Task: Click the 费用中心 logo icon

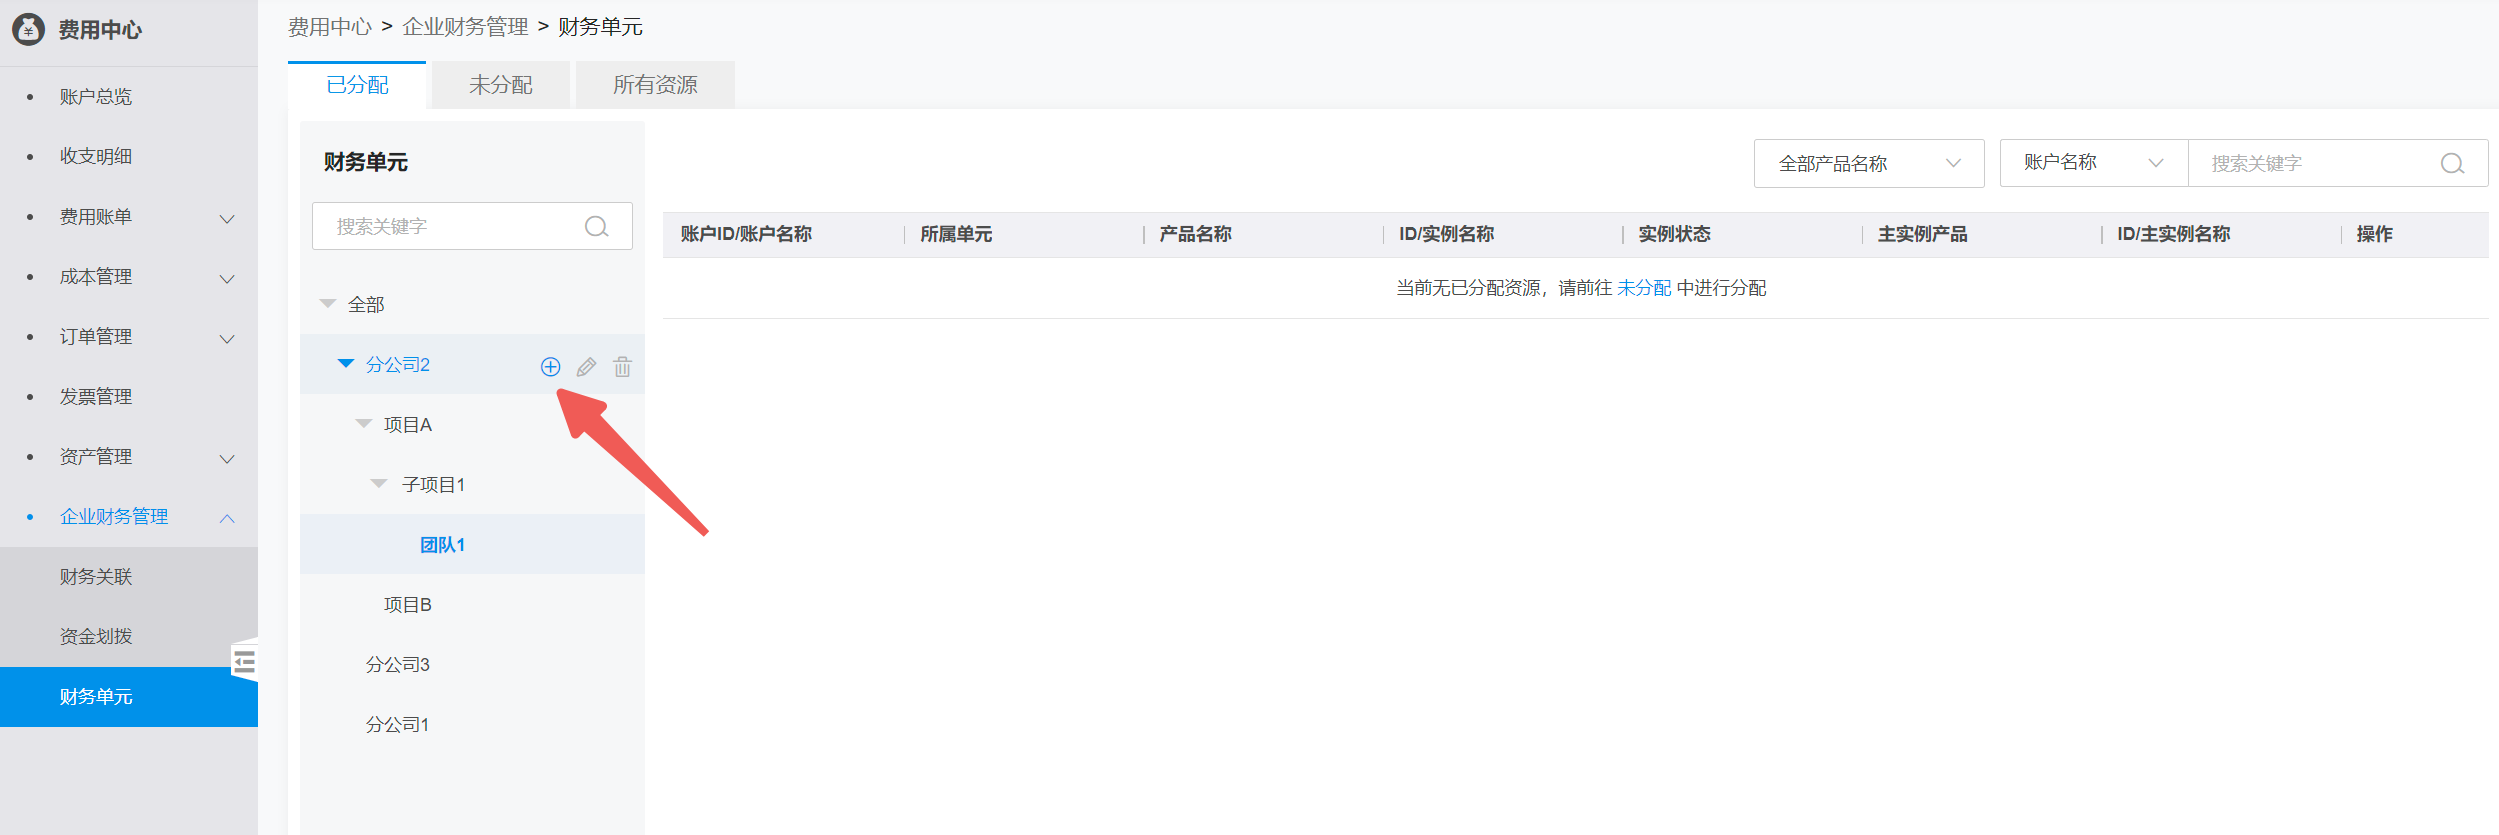Action: (28, 30)
